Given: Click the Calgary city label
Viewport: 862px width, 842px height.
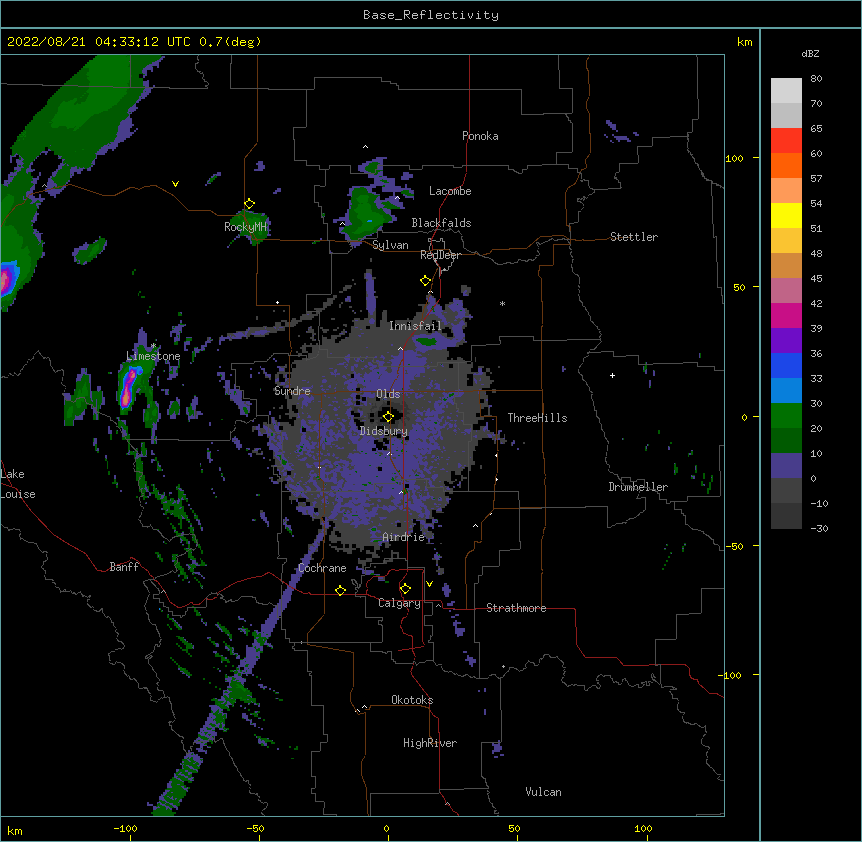Looking at the screenshot, I should [399, 603].
